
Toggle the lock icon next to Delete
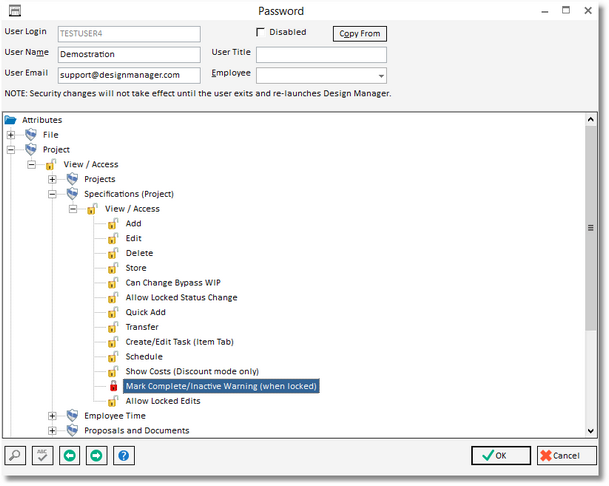(x=113, y=253)
